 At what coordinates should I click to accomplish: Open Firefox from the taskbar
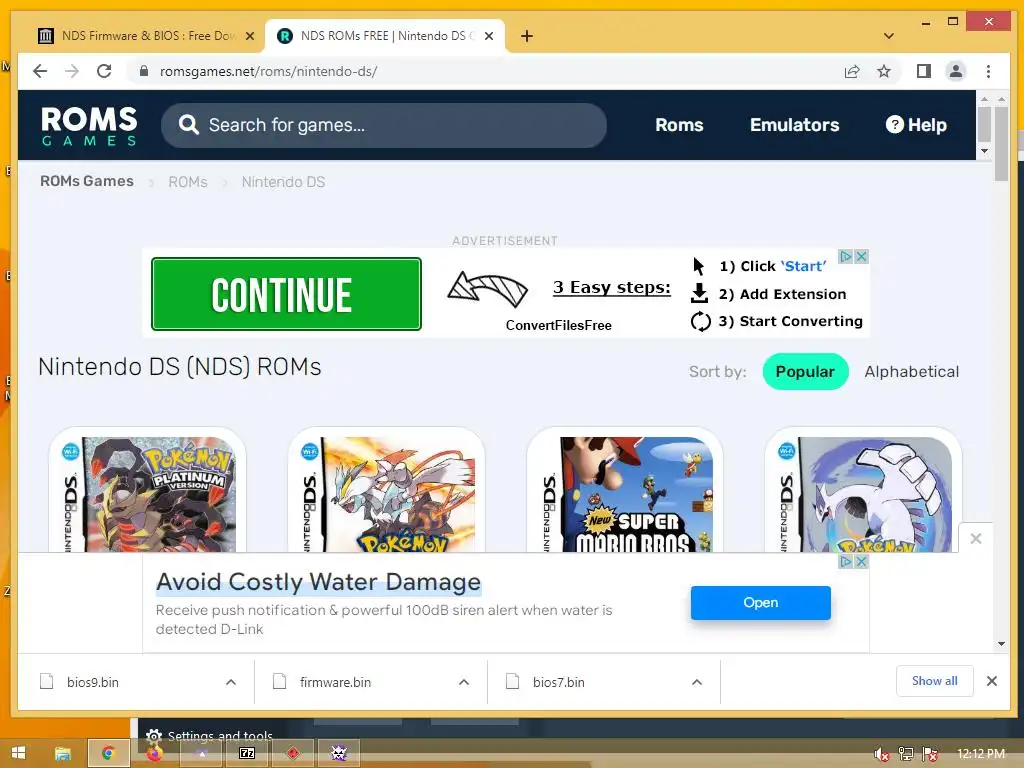coord(154,754)
